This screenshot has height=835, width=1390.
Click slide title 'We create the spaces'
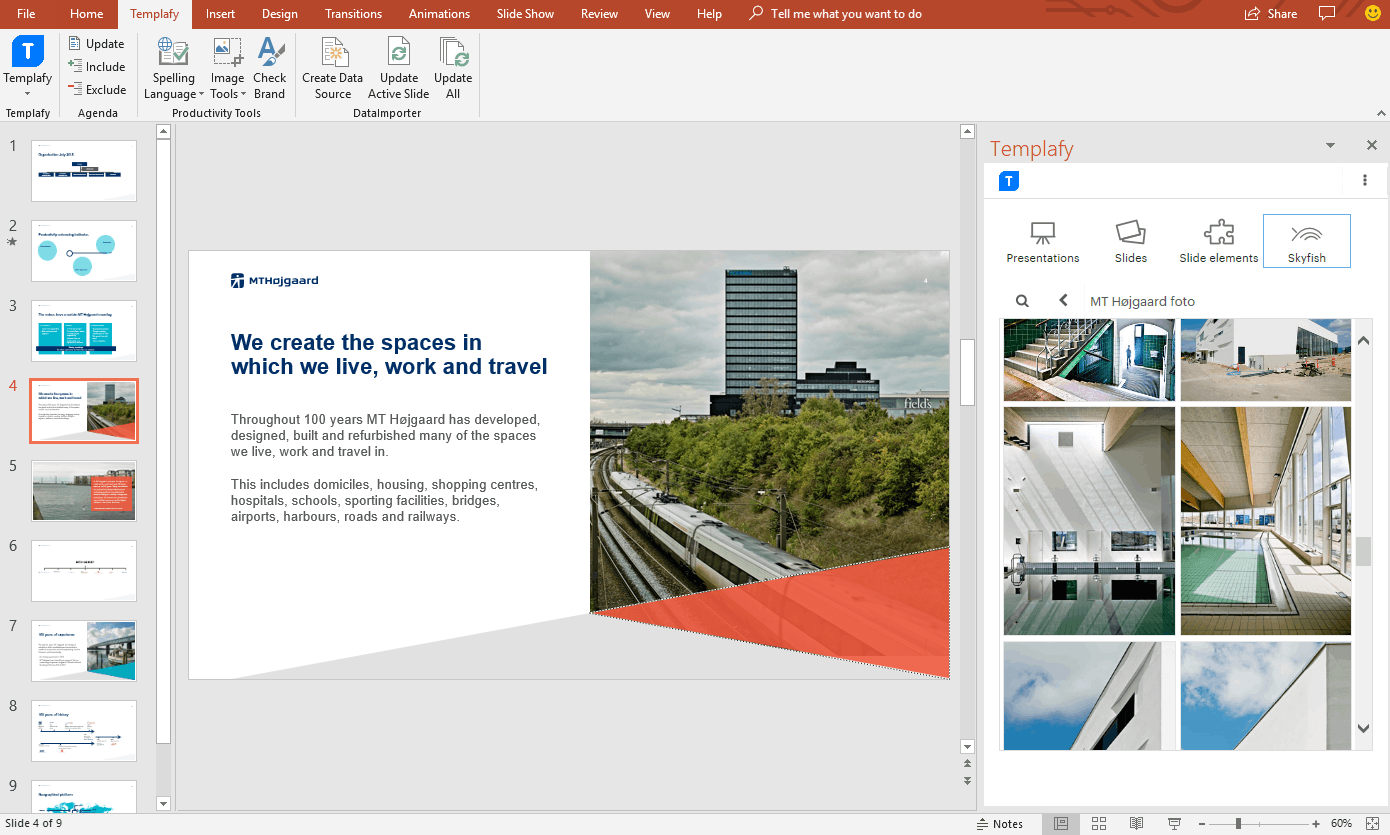(389, 355)
